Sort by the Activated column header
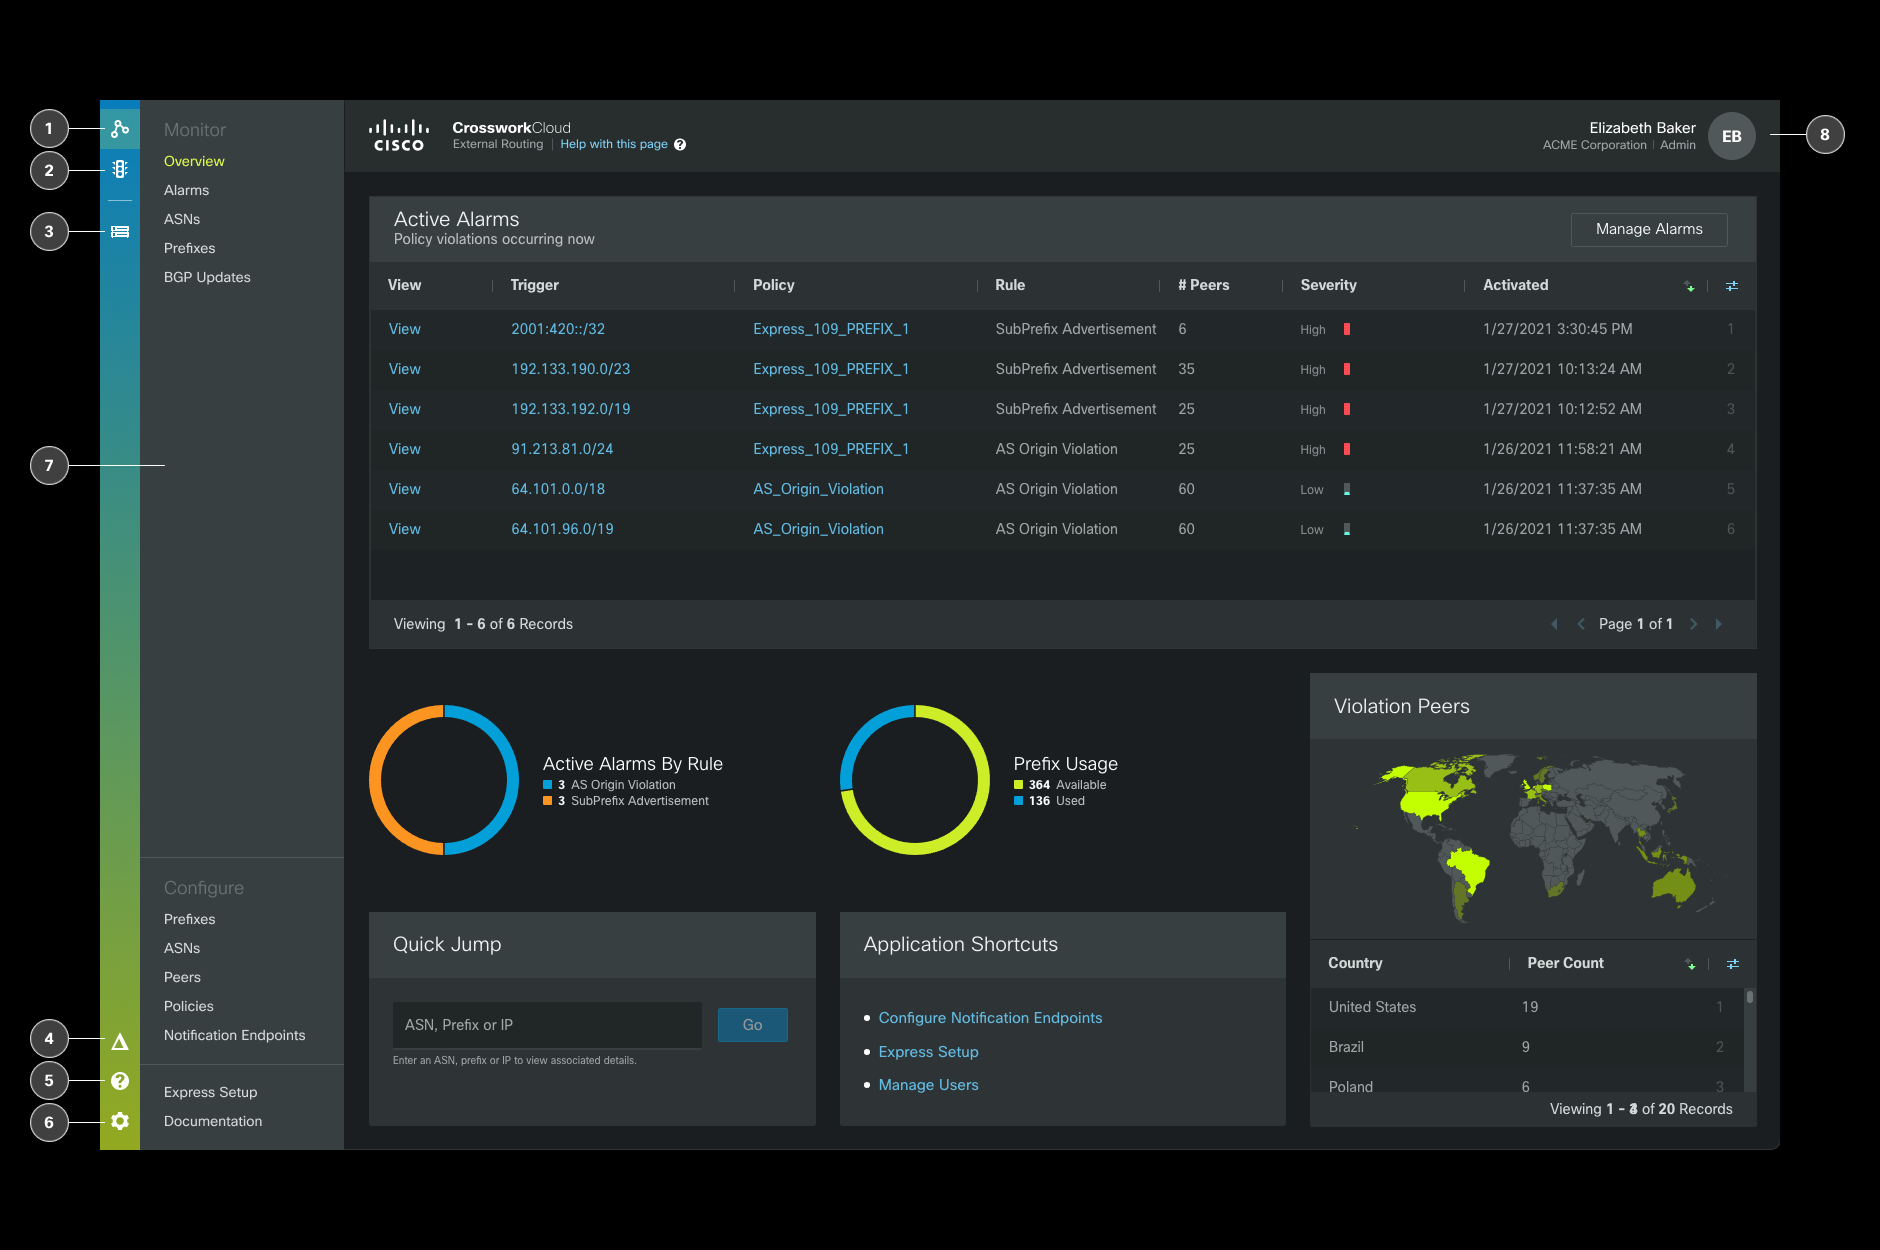This screenshot has height=1250, width=1880. (1516, 285)
